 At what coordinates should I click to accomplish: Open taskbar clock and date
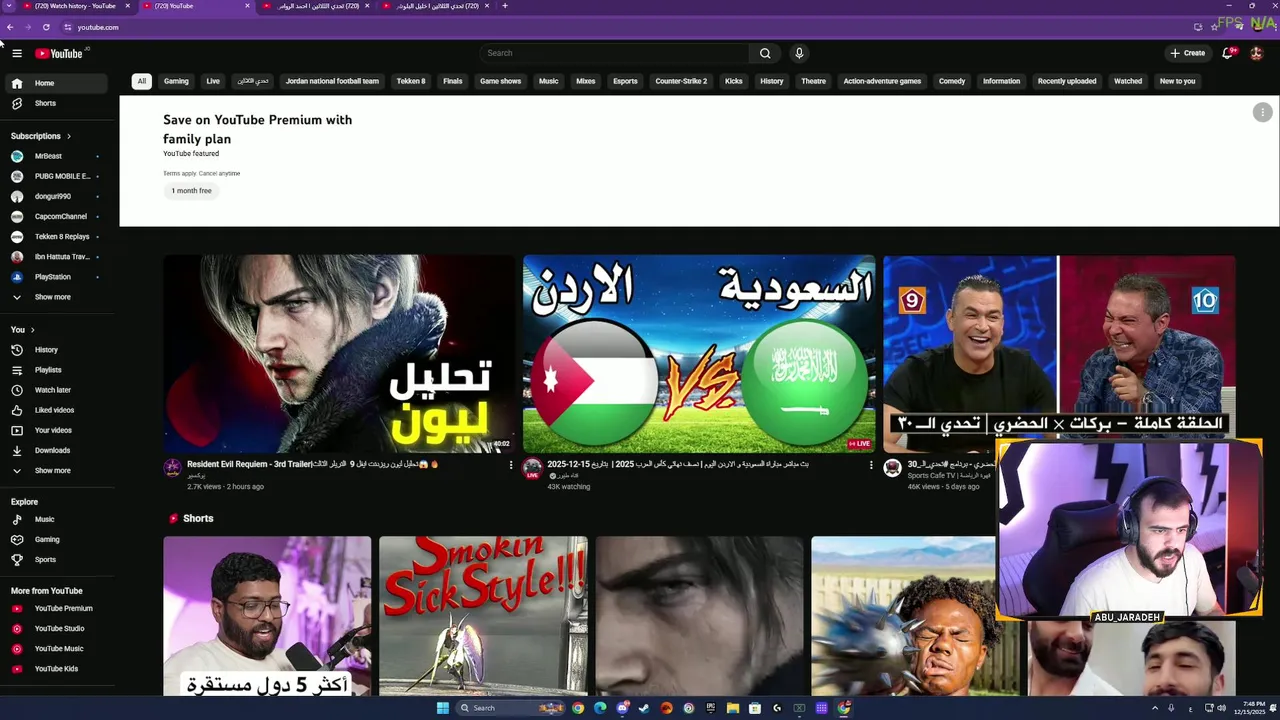tap(1251, 708)
